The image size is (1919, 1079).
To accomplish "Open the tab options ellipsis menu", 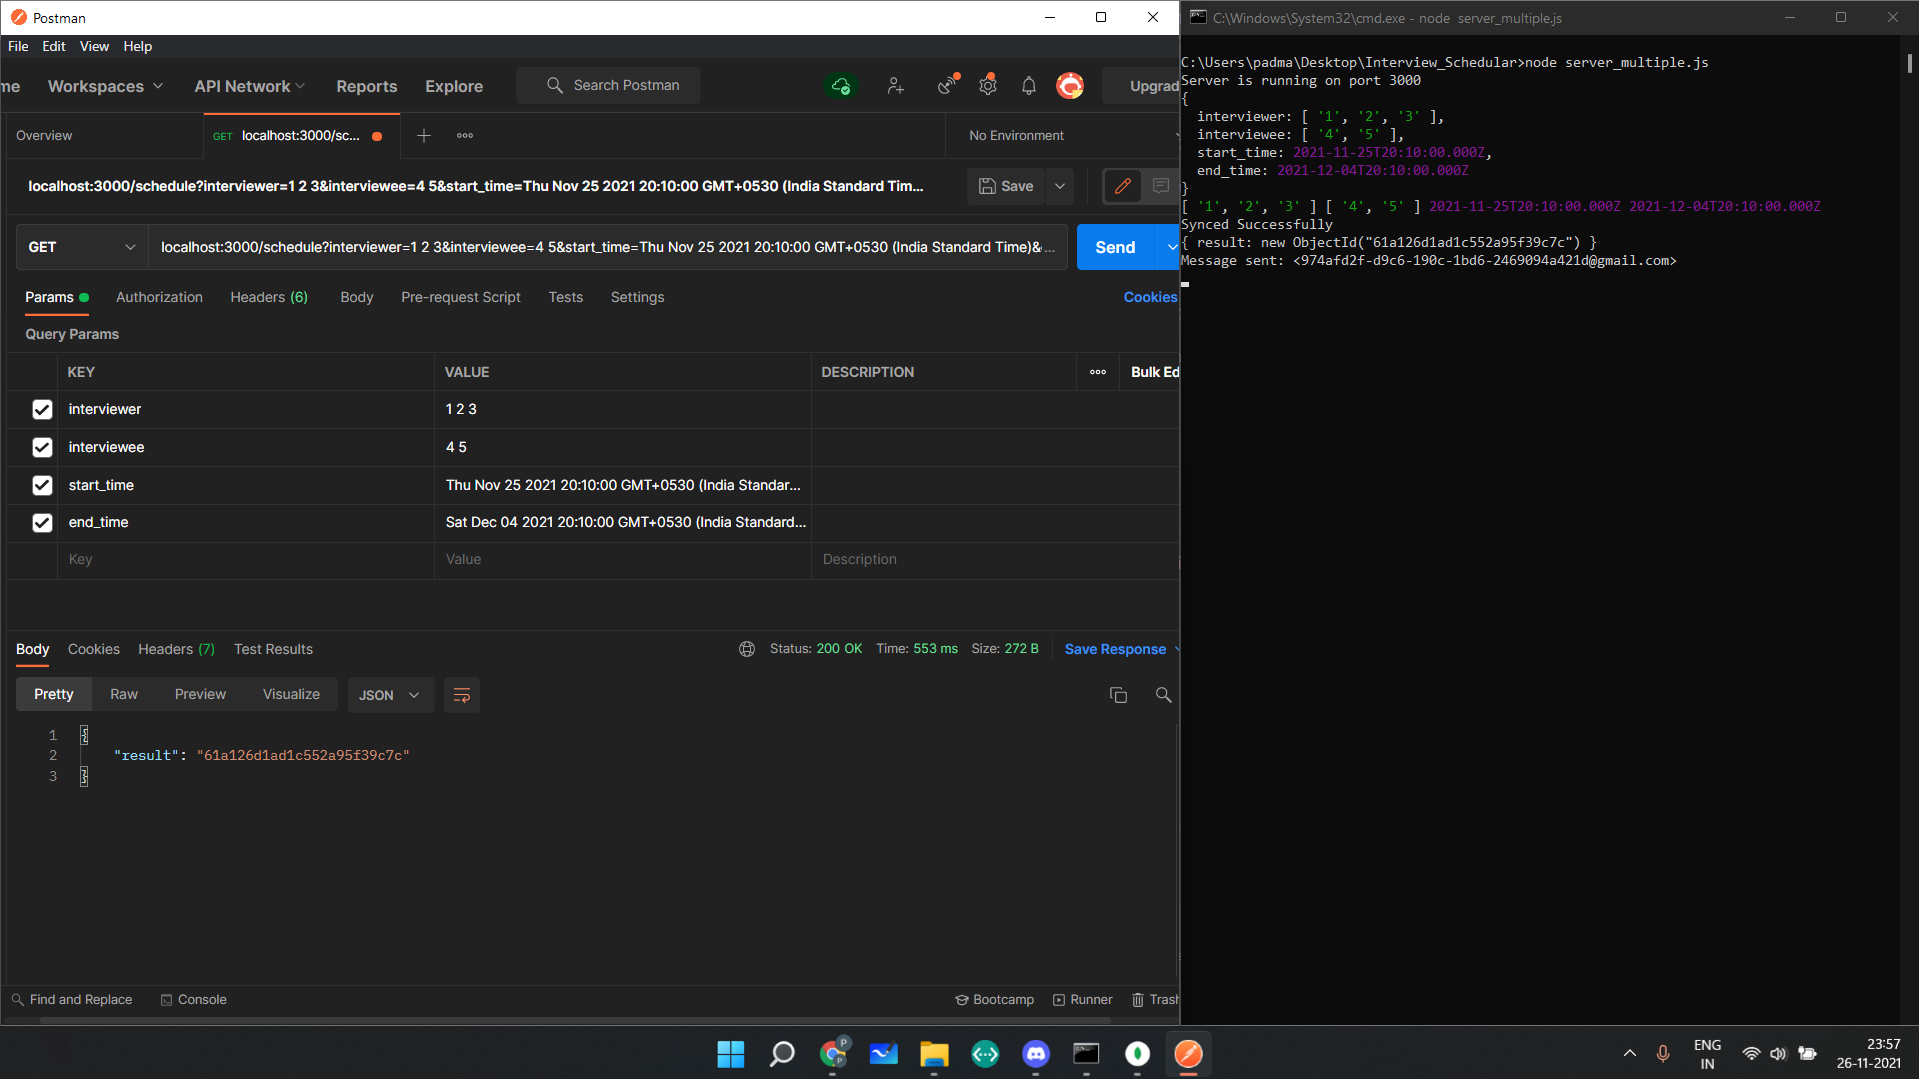I will pyautogui.click(x=465, y=135).
